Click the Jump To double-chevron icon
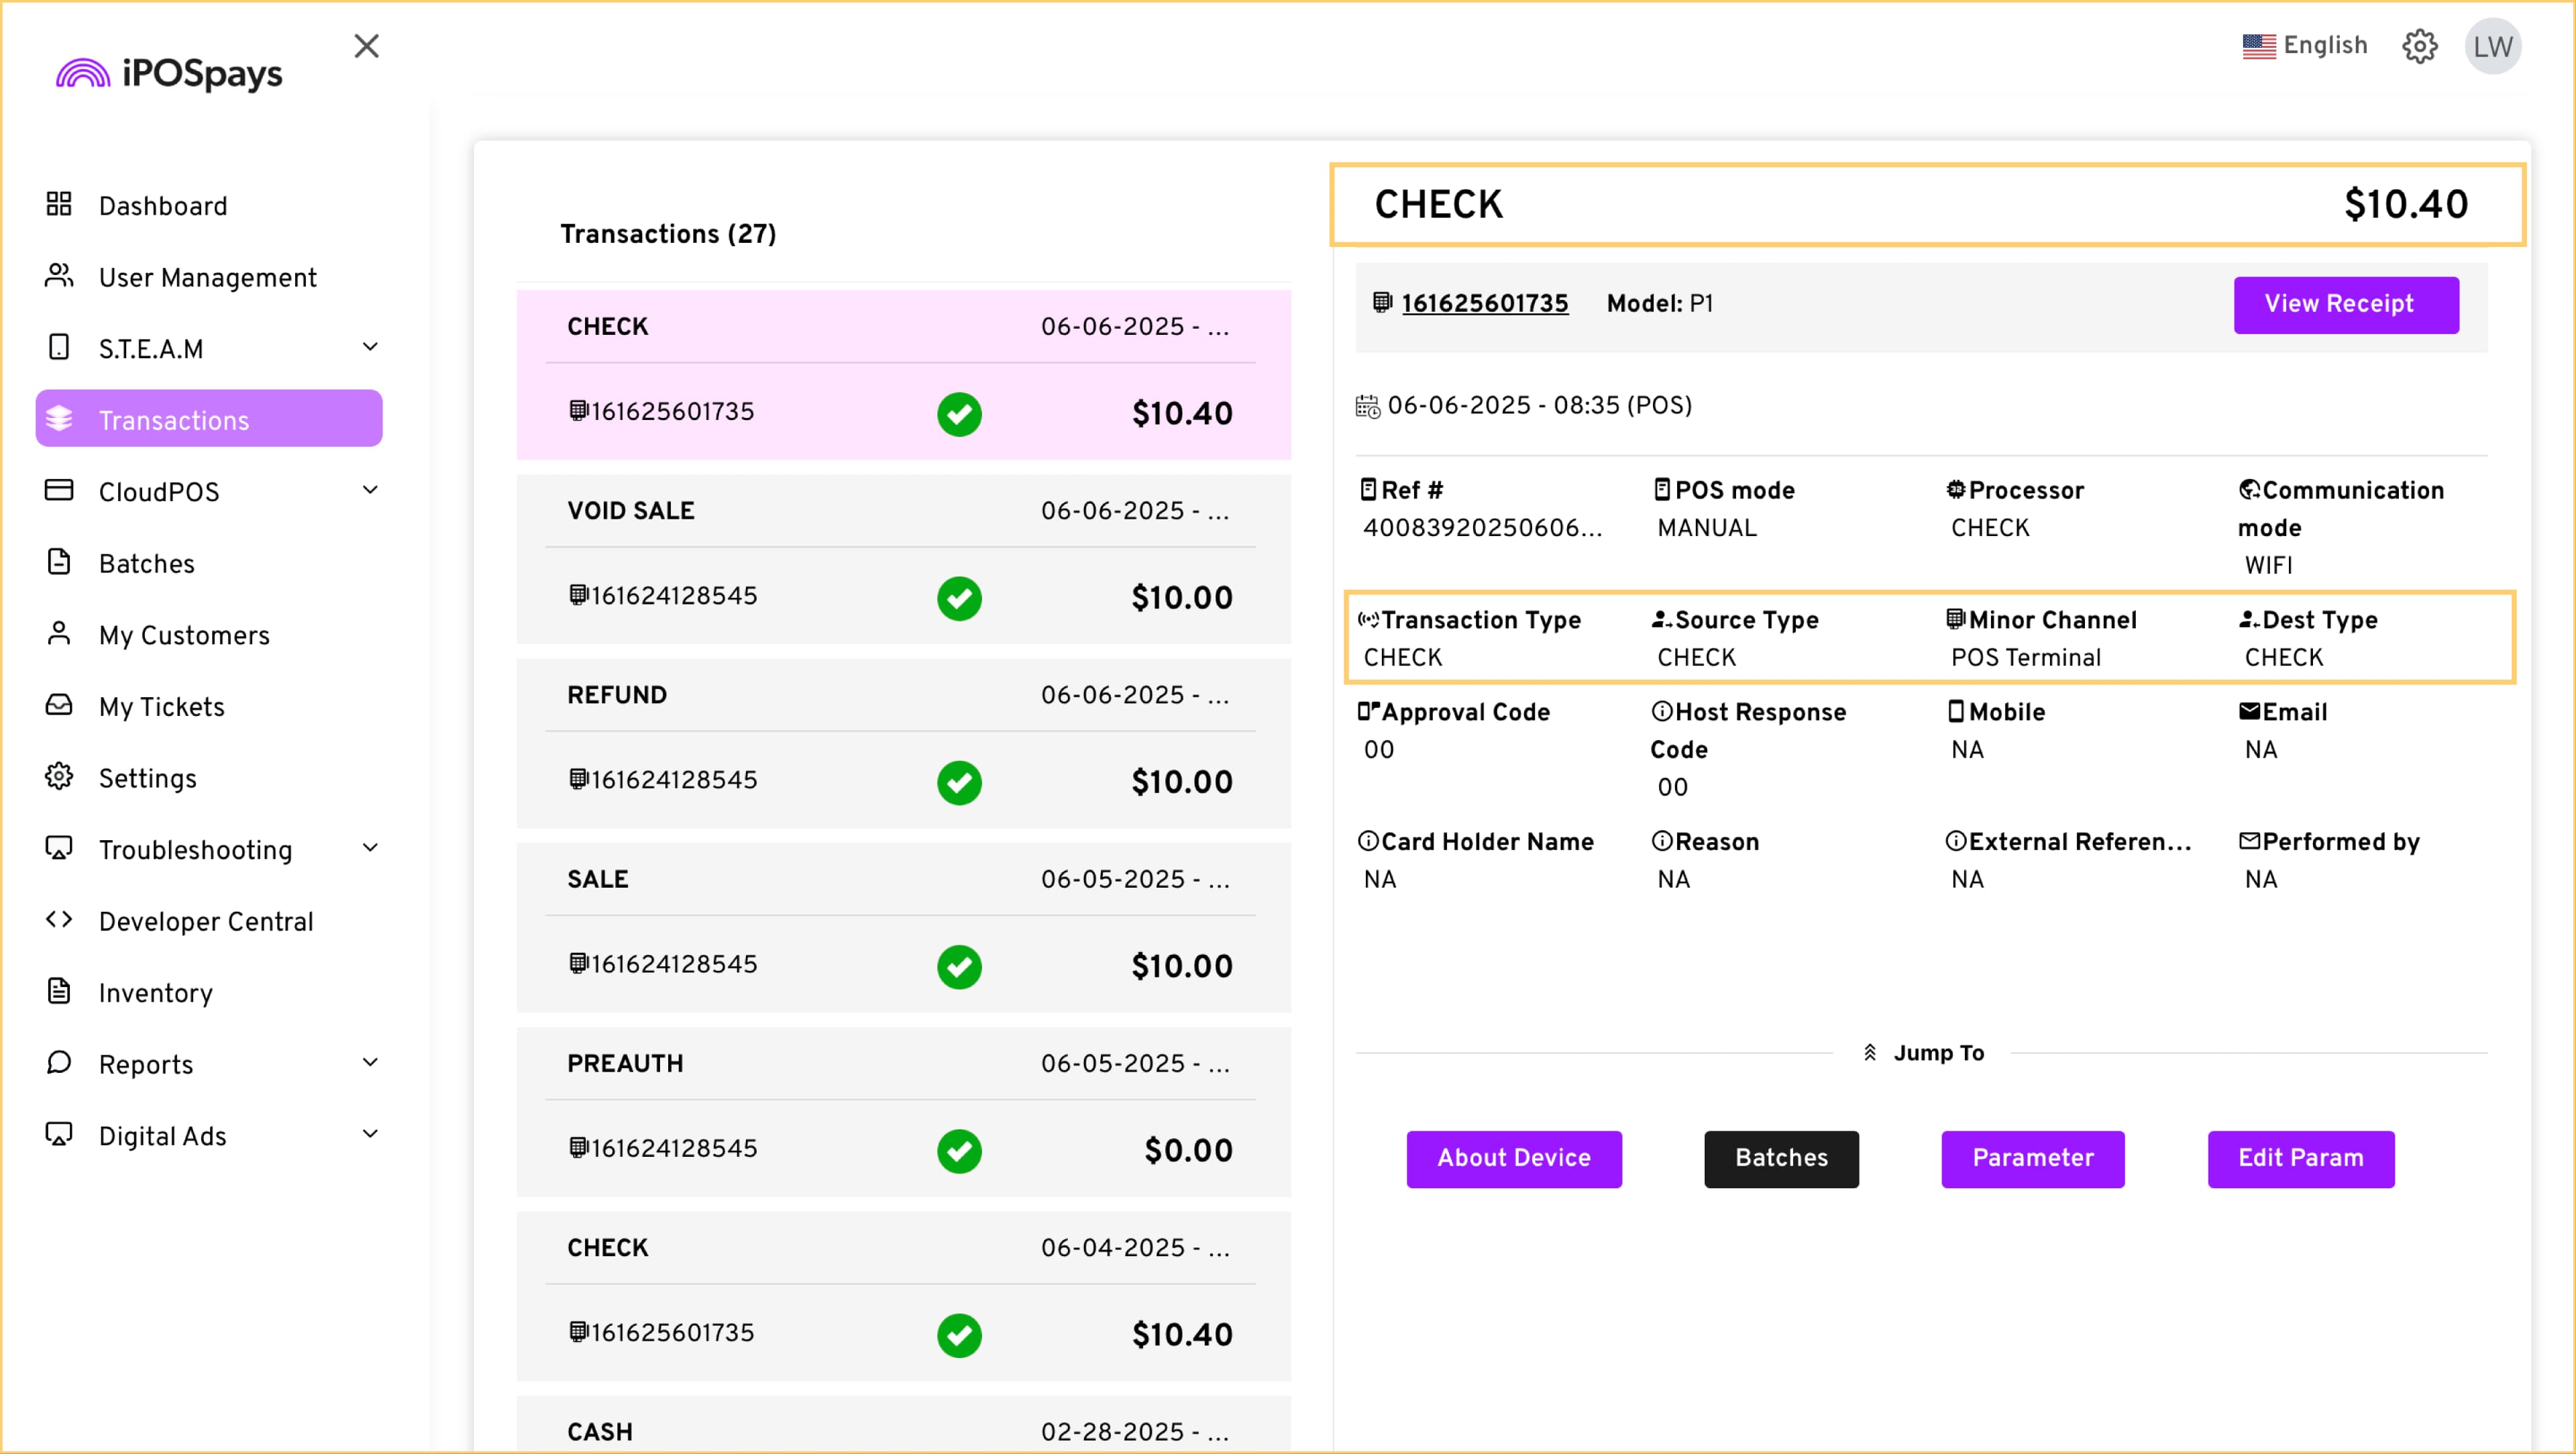The image size is (2576, 1454). click(x=1870, y=1053)
